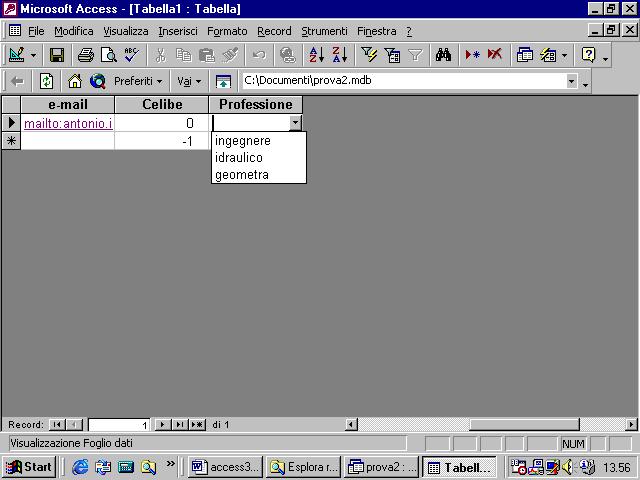Click the New Object toolbar icon
The width and height of the screenshot is (640, 480).
[548, 55]
